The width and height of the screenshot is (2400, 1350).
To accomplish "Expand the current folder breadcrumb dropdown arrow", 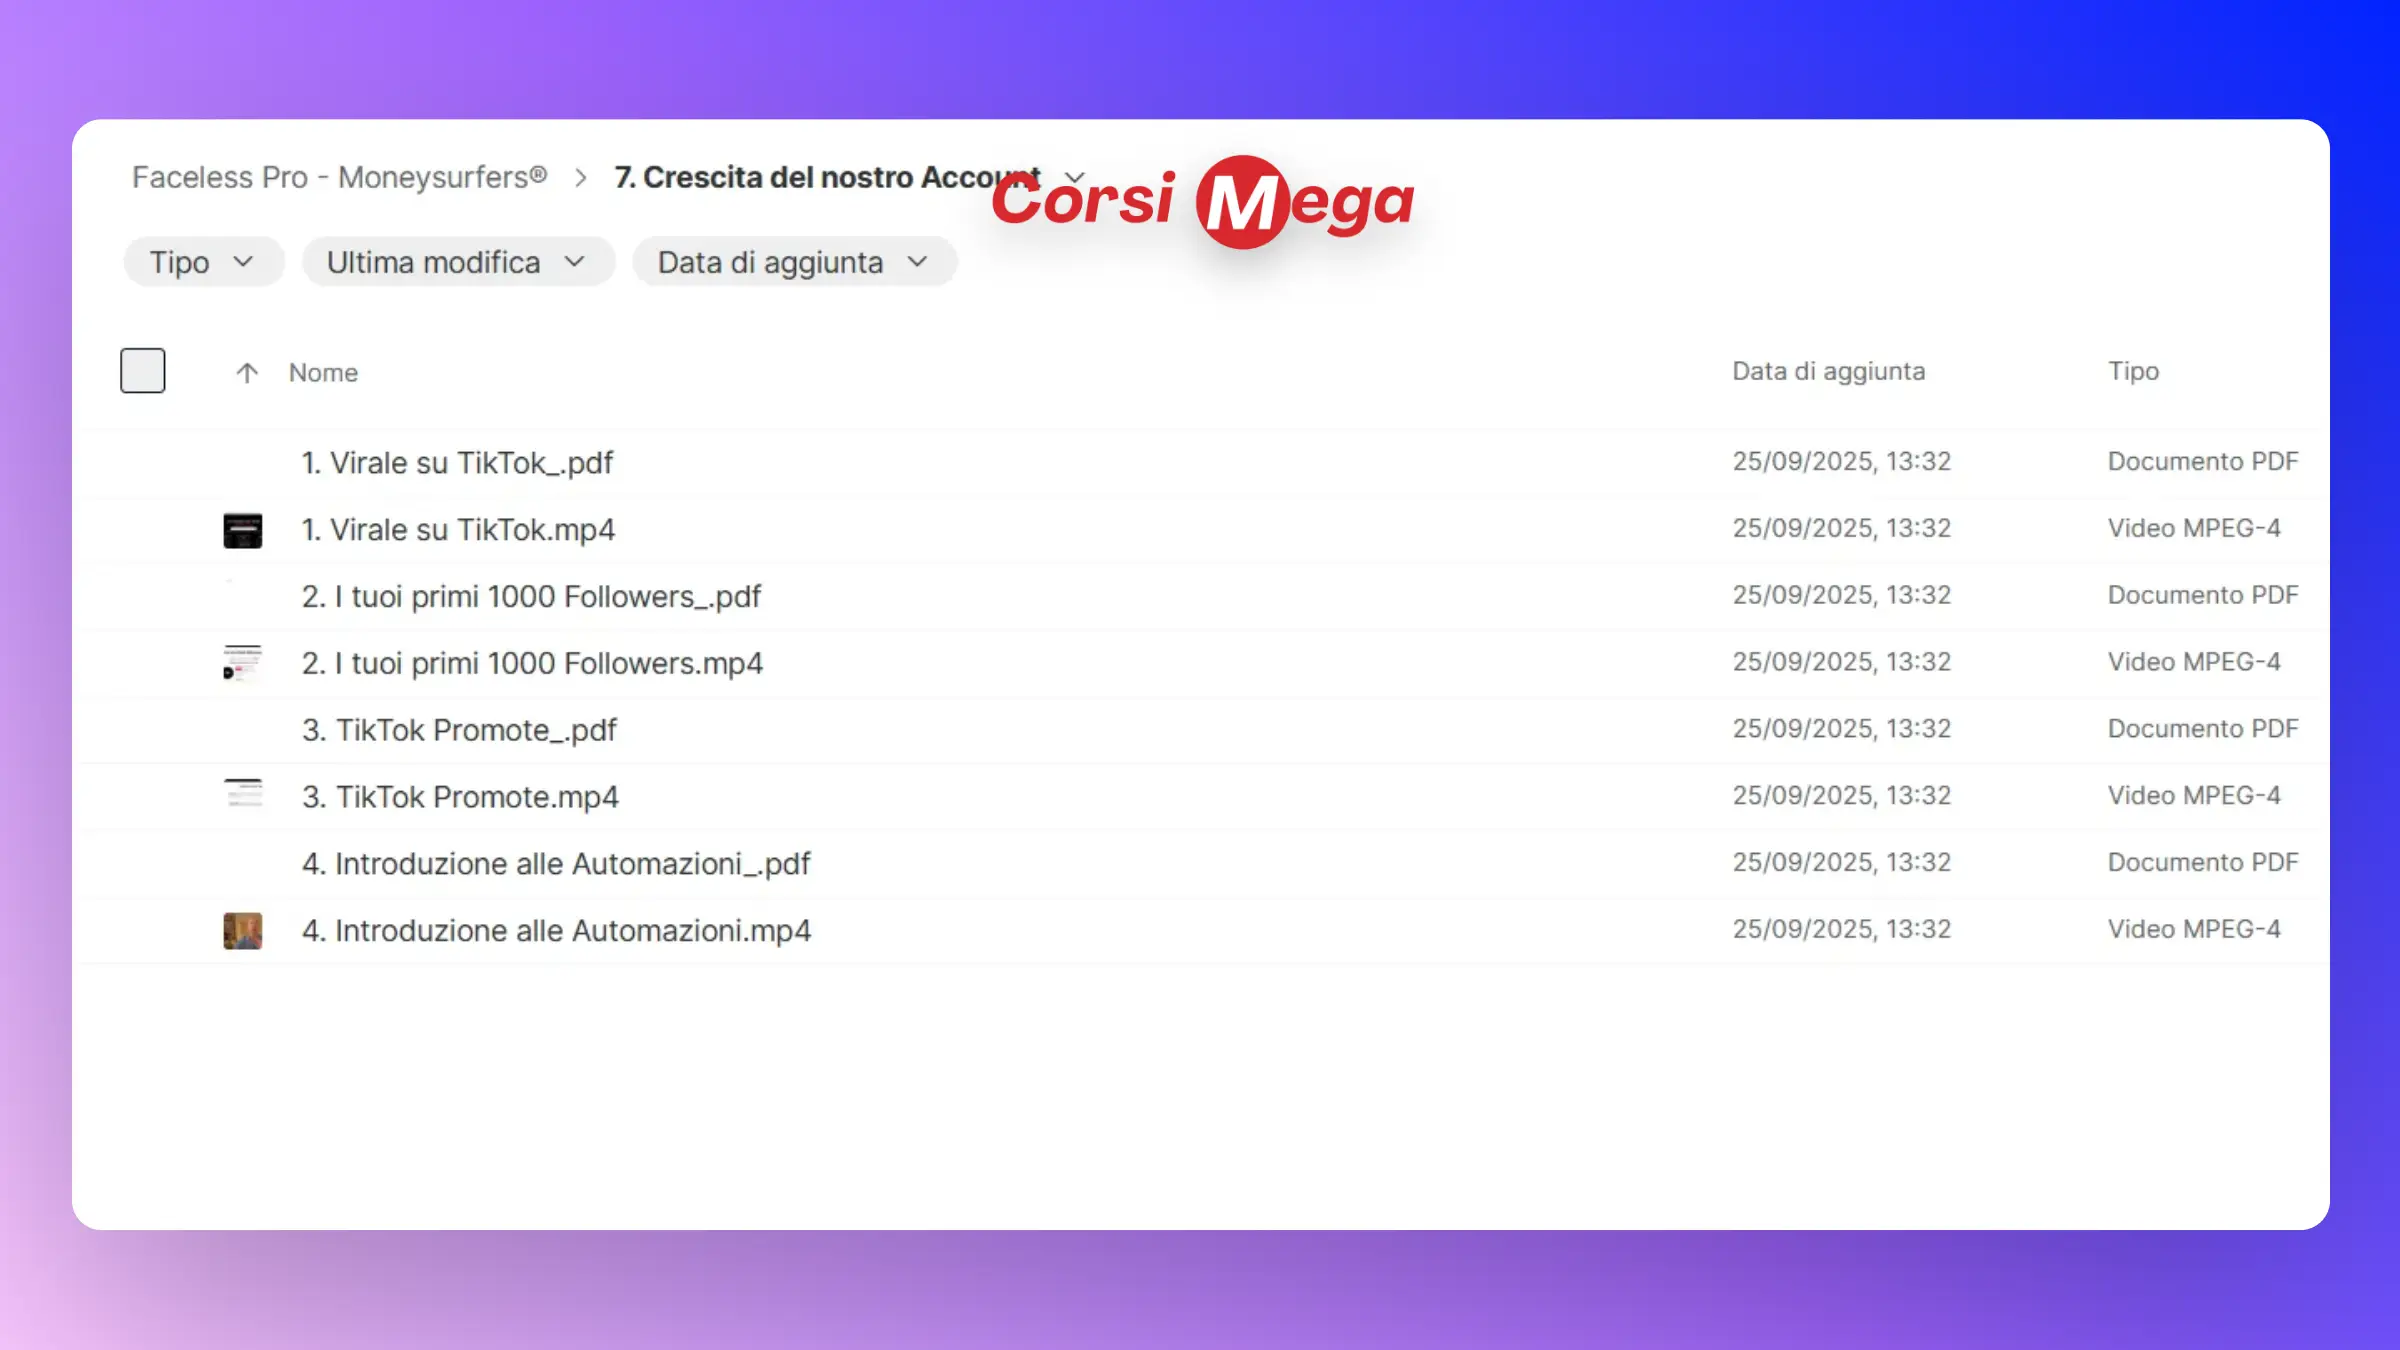I will coord(1076,177).
